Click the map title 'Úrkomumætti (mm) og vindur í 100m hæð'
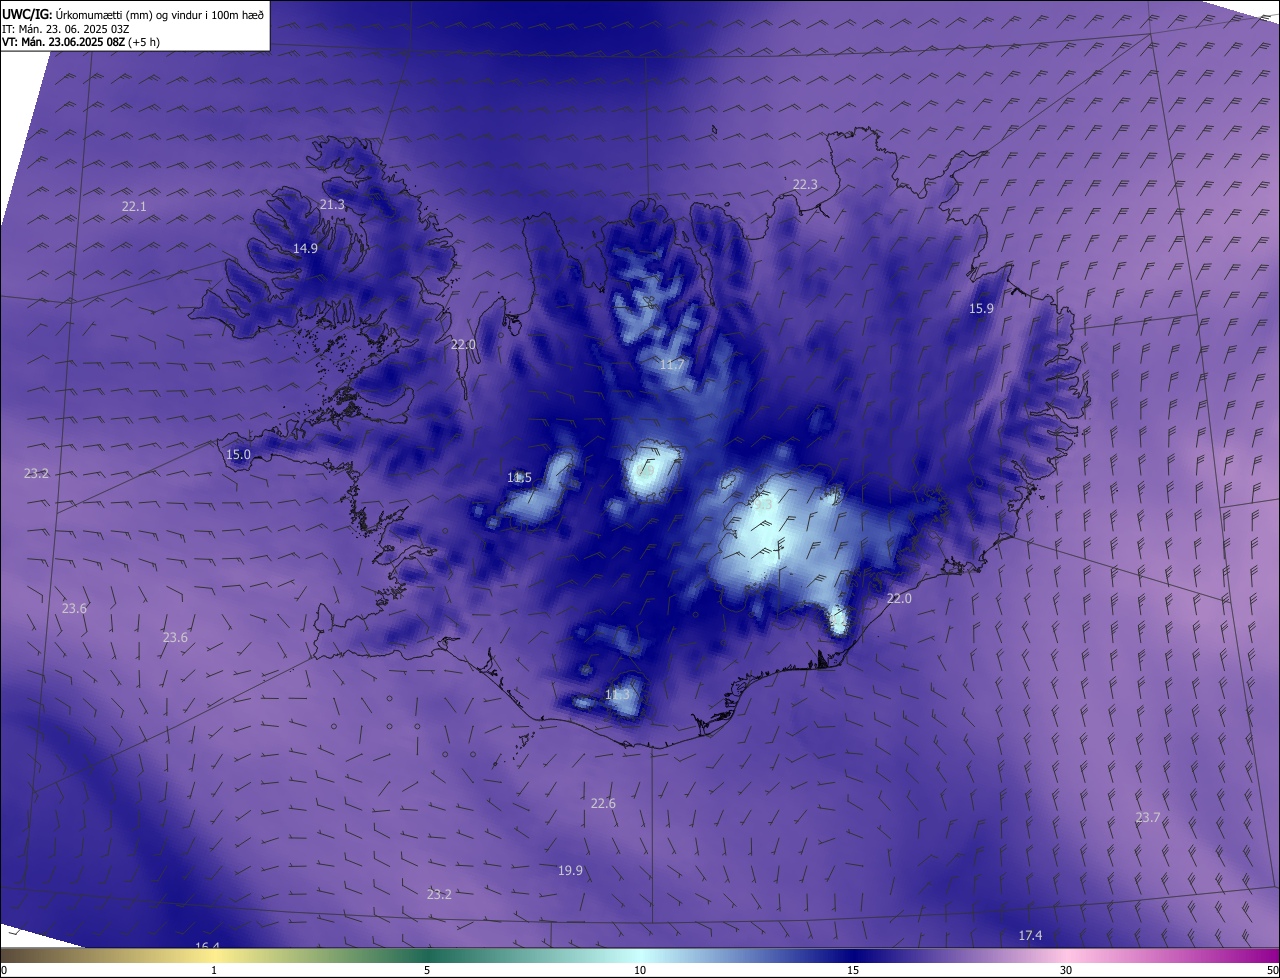This screenshot has height=978, width=1280. (160, 14)
